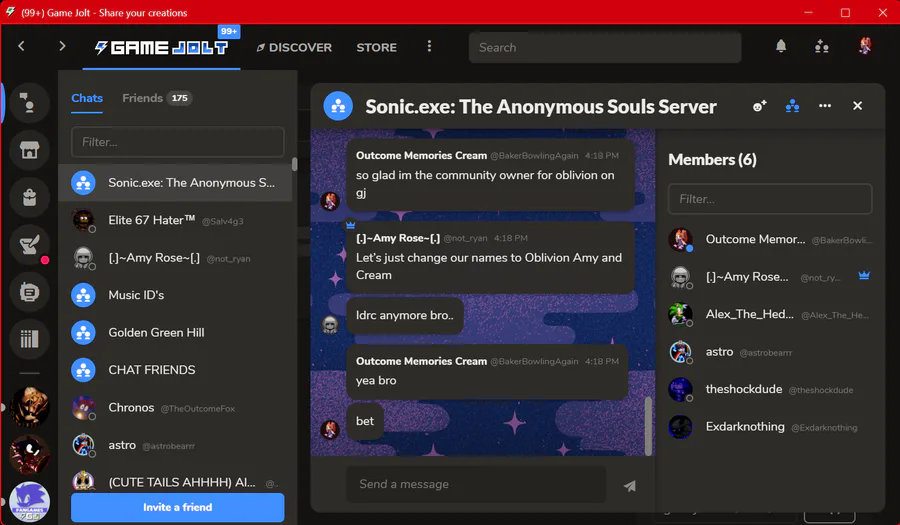Viewport: 900px width, 525px height.
Task: Open the CHAT FRIENDS group chat
Action: pos(175,370)
